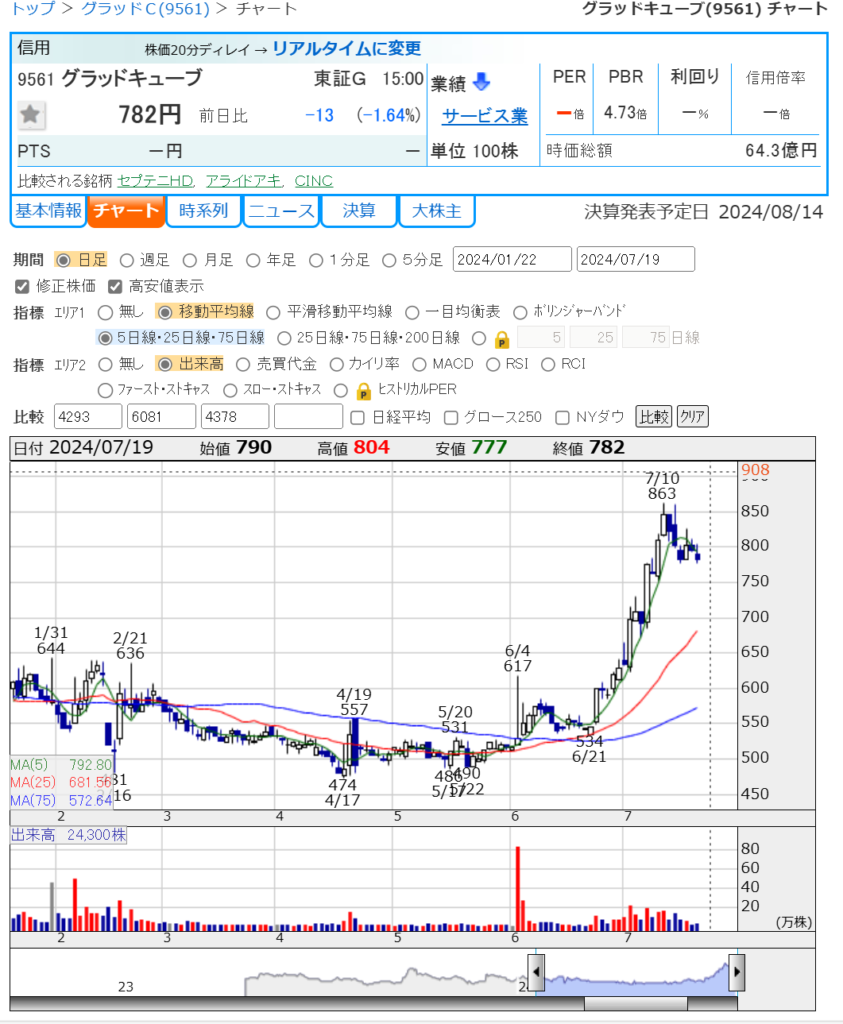Click the left handle arrow of the range navigator
The height and width of the screenshot is (1024, 843).
(536, 971)
